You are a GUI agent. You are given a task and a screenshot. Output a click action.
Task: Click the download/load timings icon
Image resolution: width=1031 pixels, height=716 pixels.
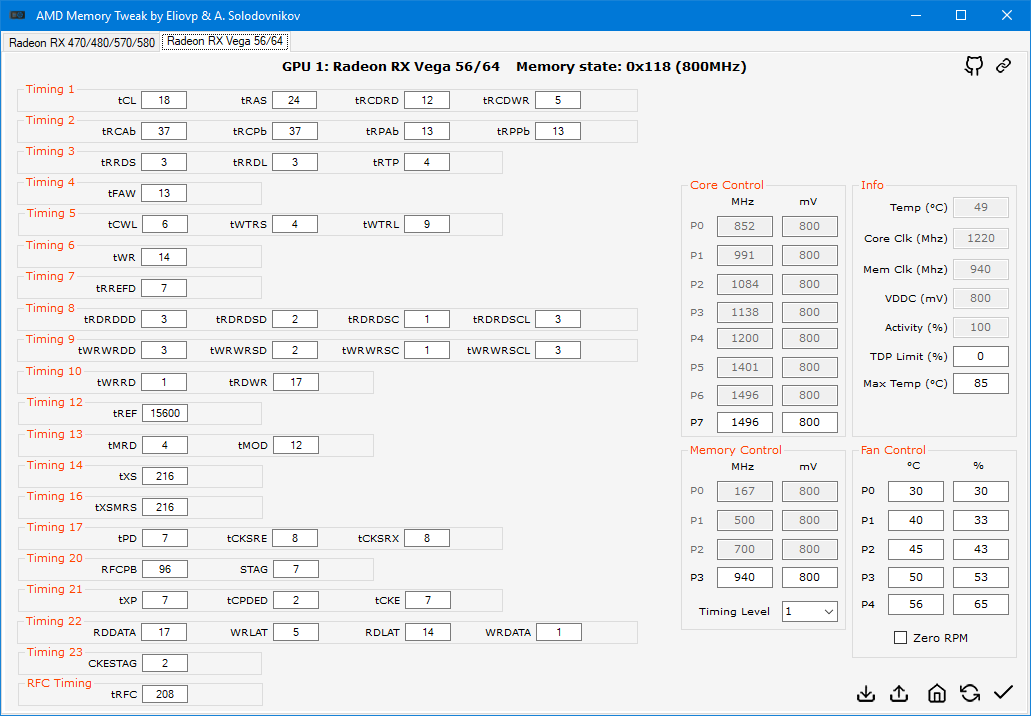click(x=867, y=693)
